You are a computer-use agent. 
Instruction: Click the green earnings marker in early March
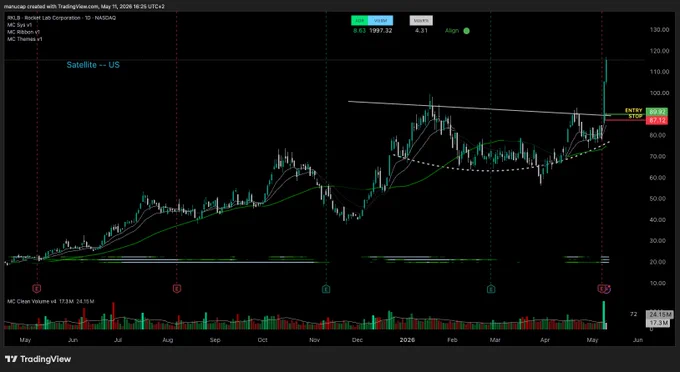point(490,288)
